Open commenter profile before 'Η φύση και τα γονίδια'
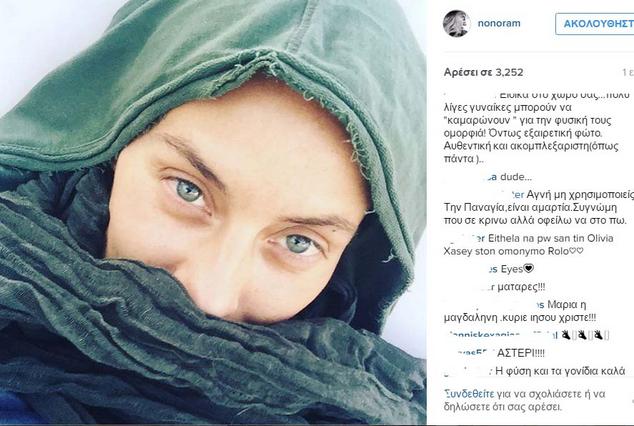Viewport: 634px width, 426px height. coord(468,371)
